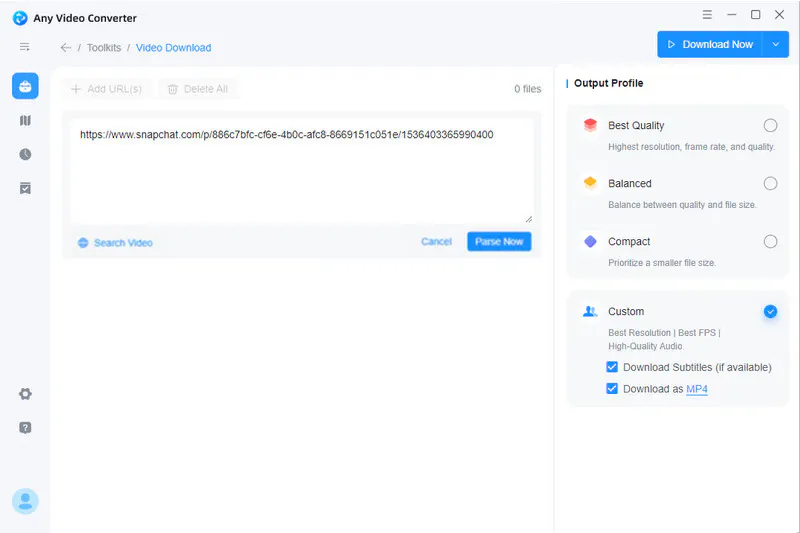Uncheck the Download as MP4 checkbox
800x533 pixels.
612,389
